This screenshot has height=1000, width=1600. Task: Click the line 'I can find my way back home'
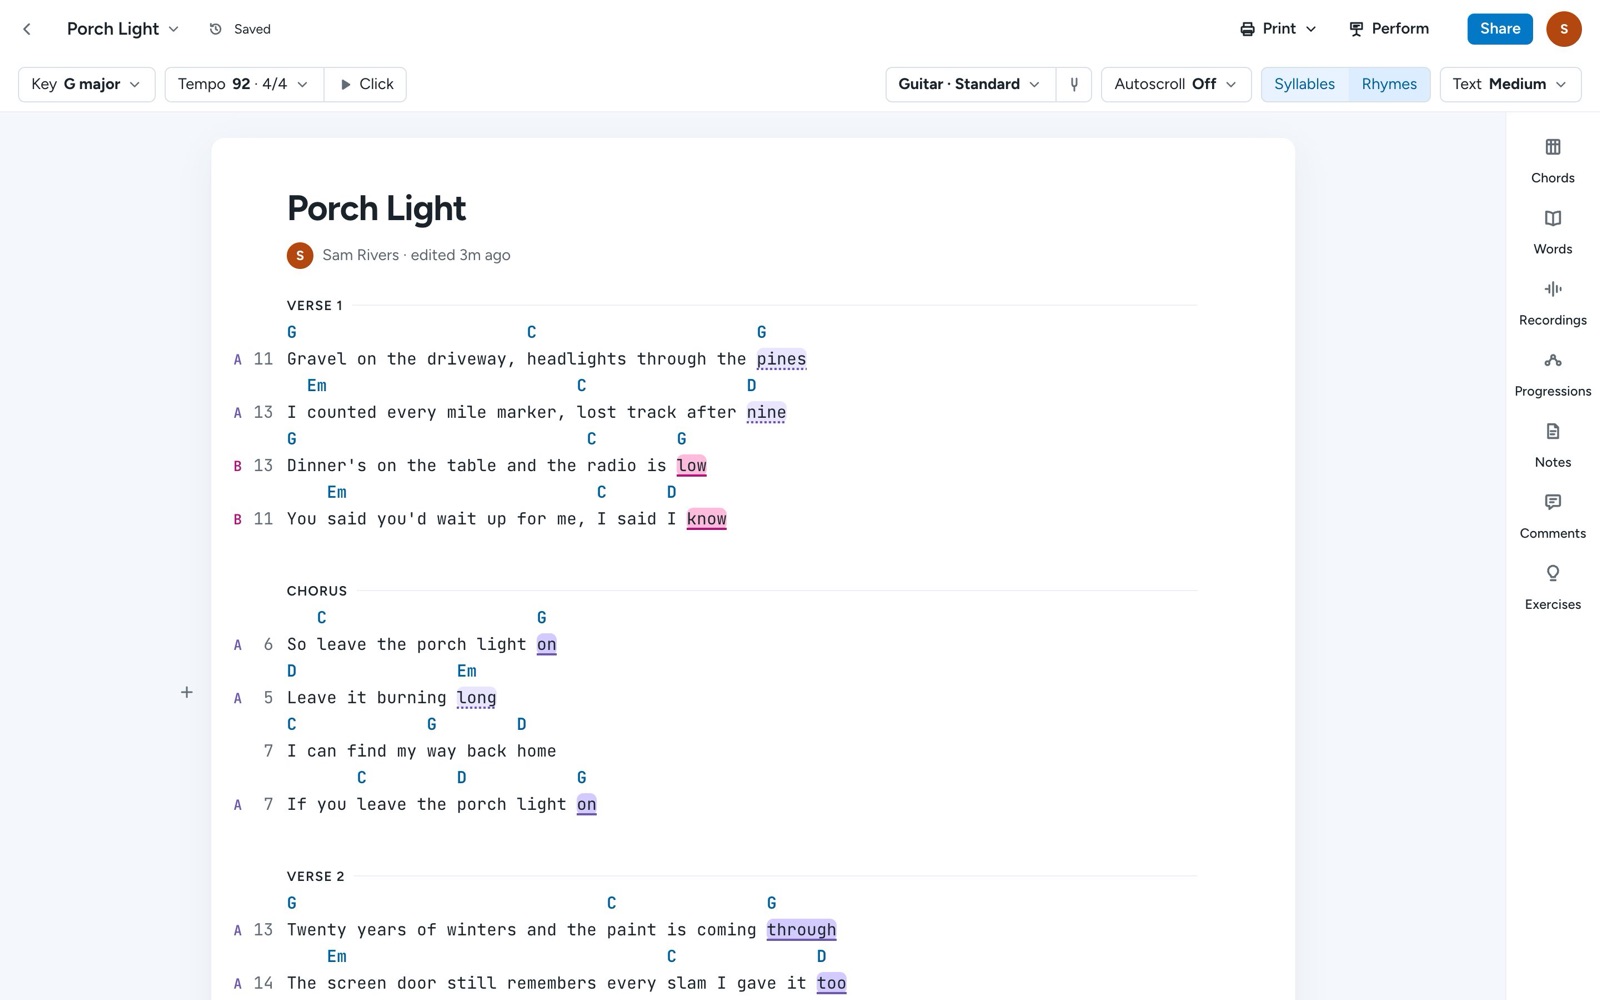click(x=421, y=751)
